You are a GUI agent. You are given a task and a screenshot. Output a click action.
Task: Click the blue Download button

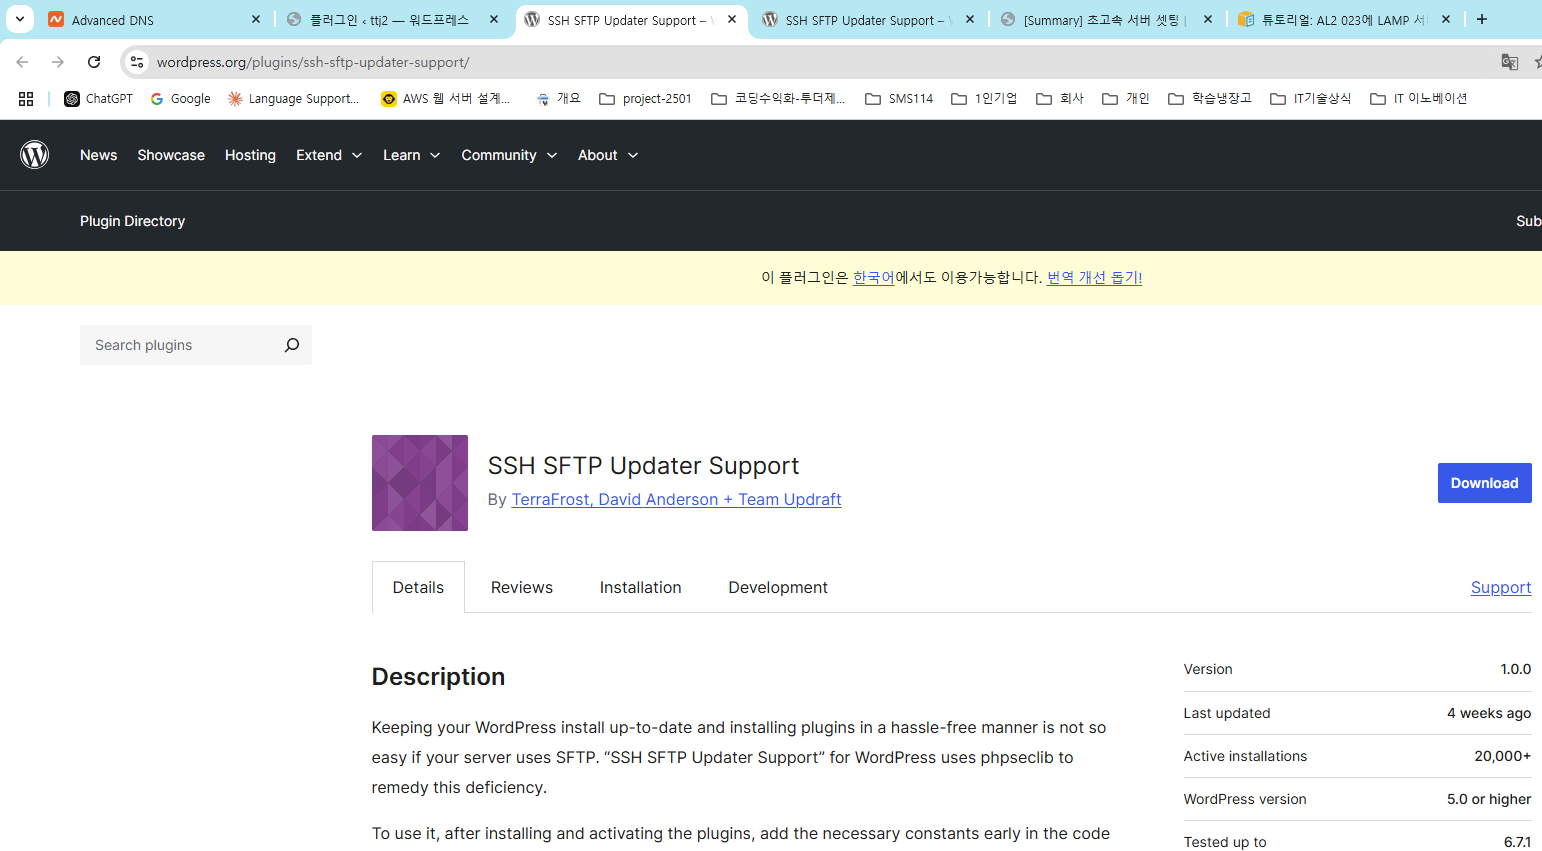(1484, 483)
